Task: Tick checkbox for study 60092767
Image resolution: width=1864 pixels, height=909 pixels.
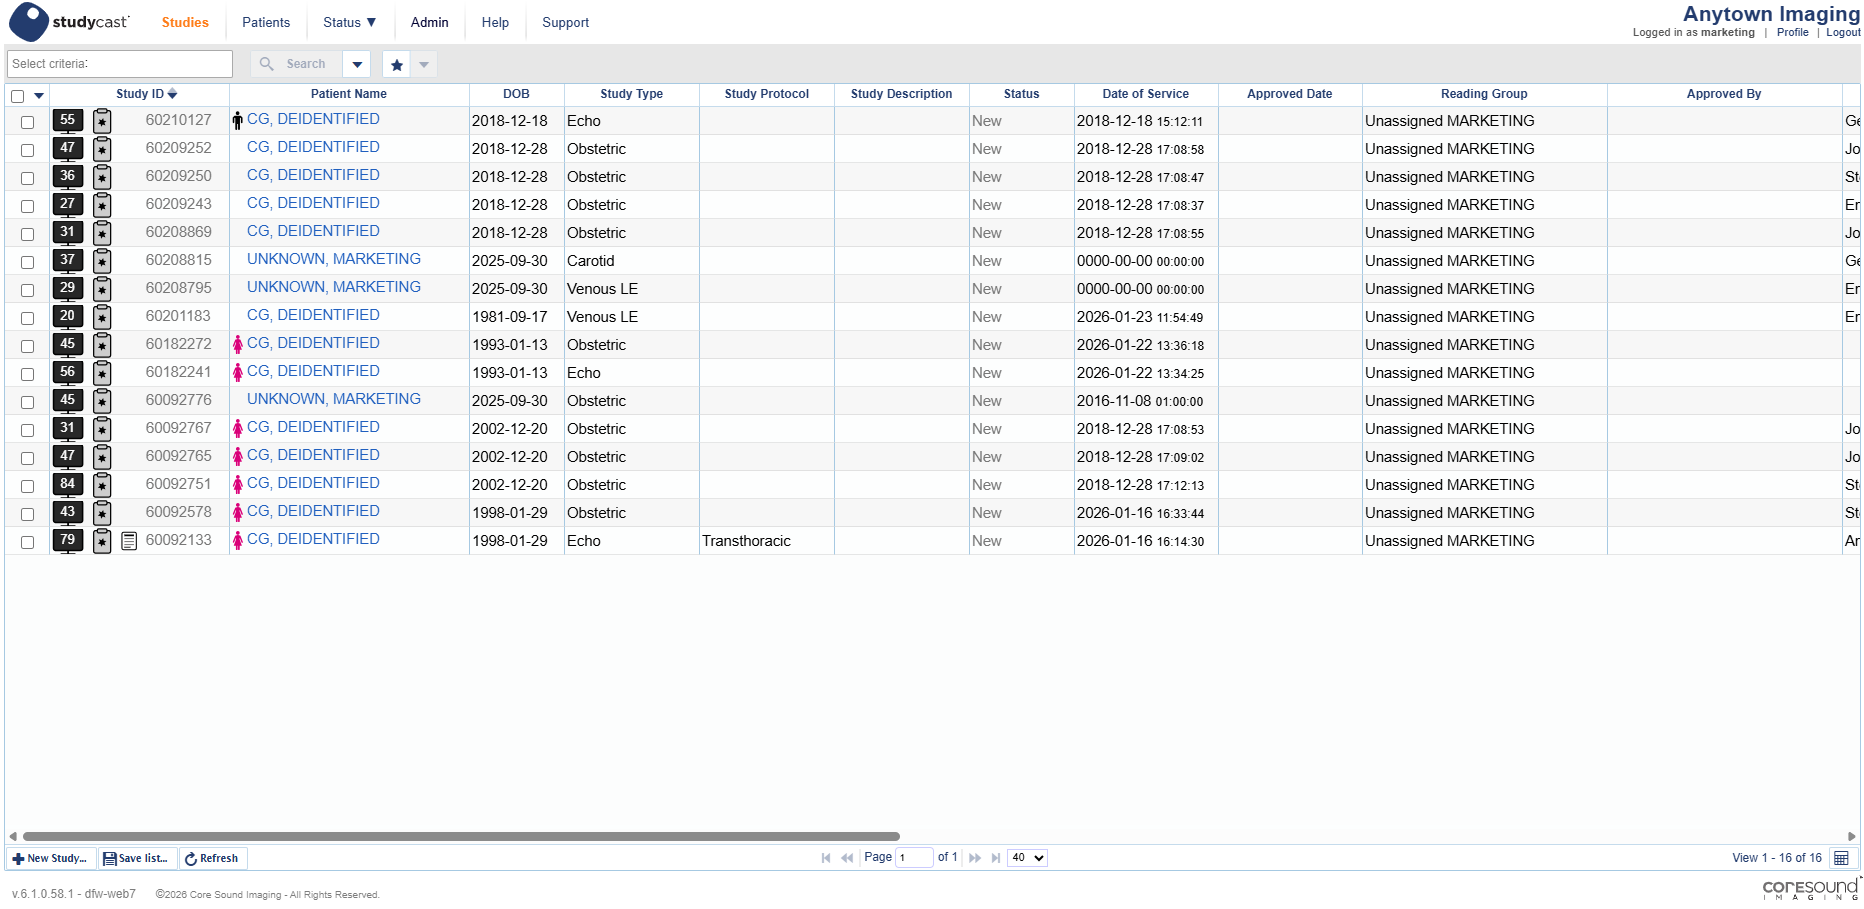Action: coord(28,430)
